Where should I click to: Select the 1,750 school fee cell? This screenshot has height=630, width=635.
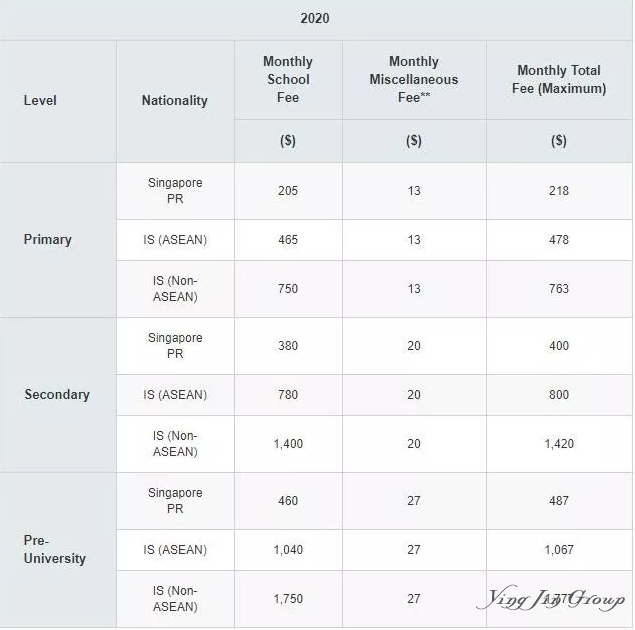288,599
